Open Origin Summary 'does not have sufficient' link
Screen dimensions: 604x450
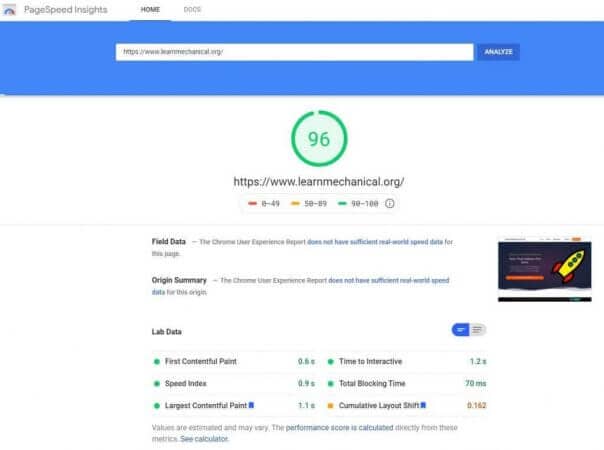(389, 280)
